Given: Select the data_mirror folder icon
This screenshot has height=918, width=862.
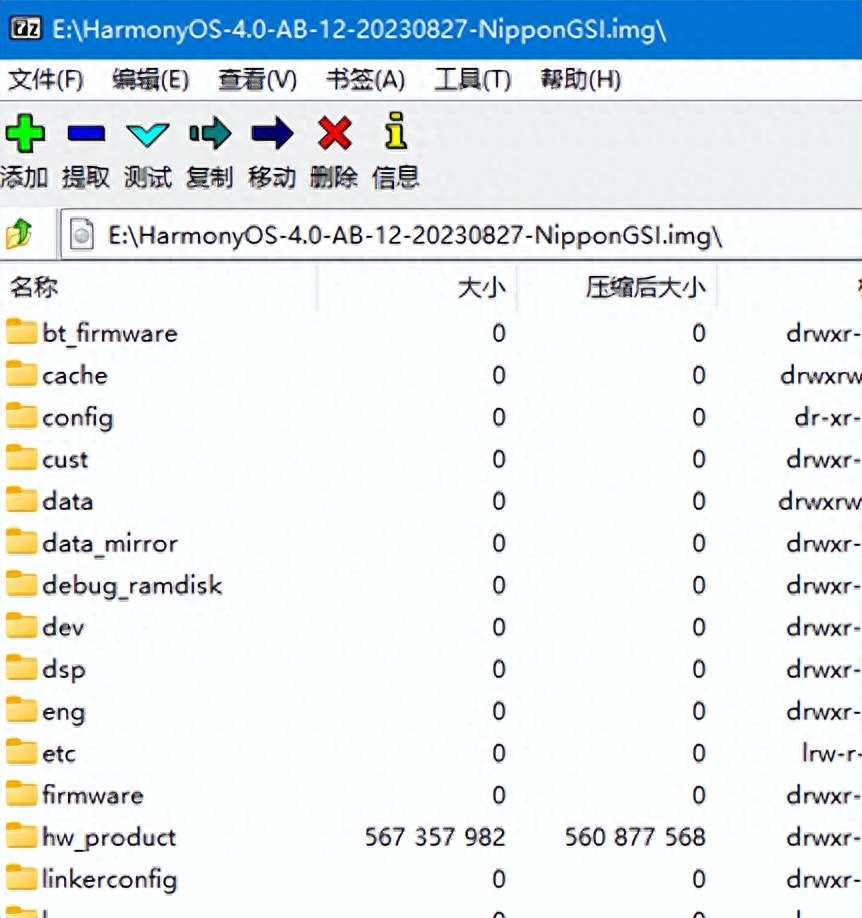Looking at the screenshot, I should [22, 543].
